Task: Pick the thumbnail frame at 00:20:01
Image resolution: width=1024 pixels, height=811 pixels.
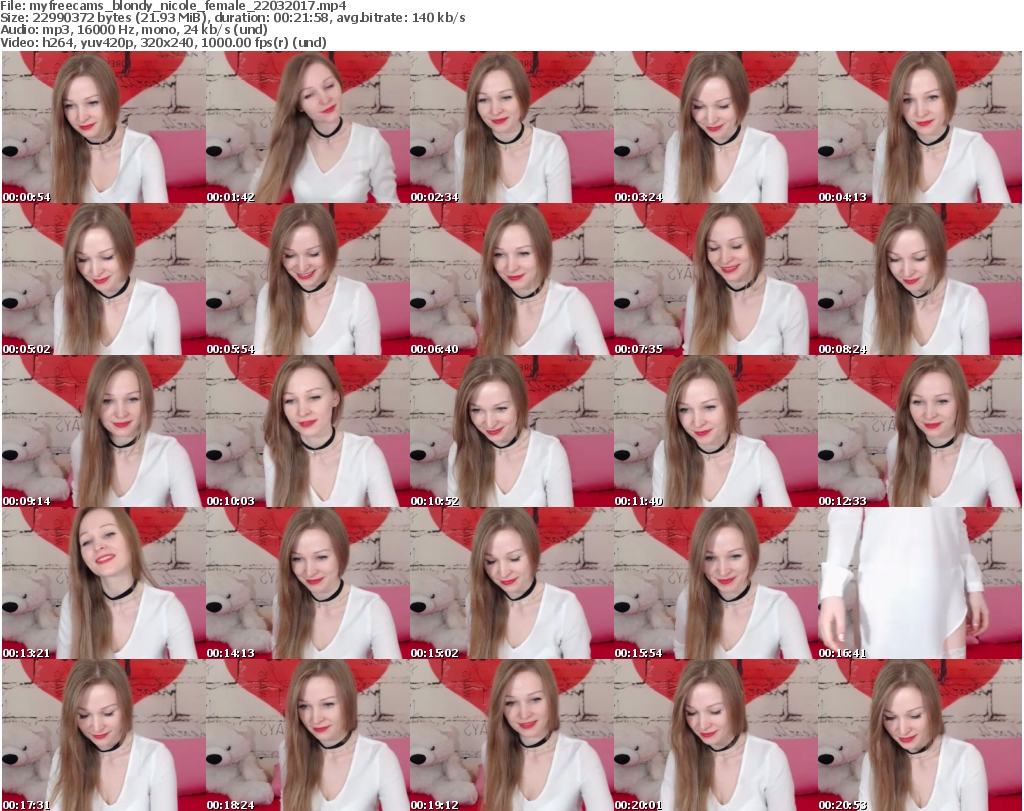Action: [x=715, y=735]
